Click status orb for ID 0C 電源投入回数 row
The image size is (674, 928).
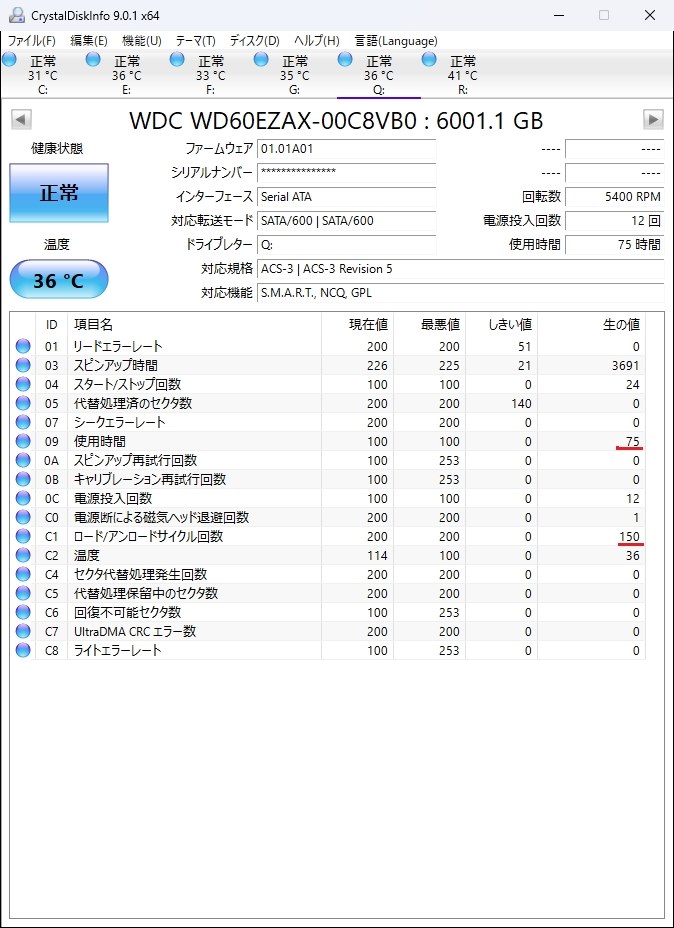[23, 498]
